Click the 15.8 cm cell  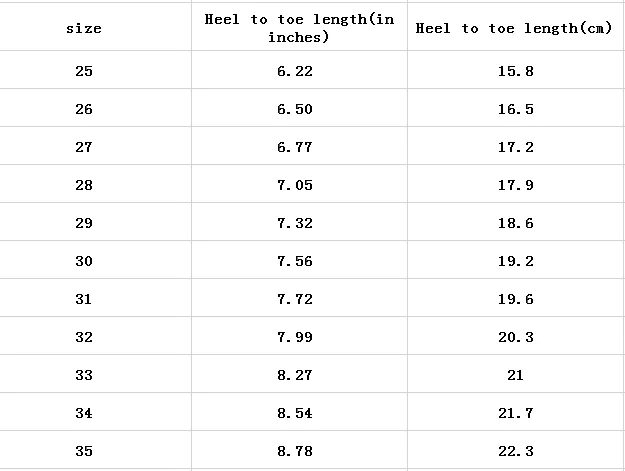pyautogui.click(x=515, y=71)
